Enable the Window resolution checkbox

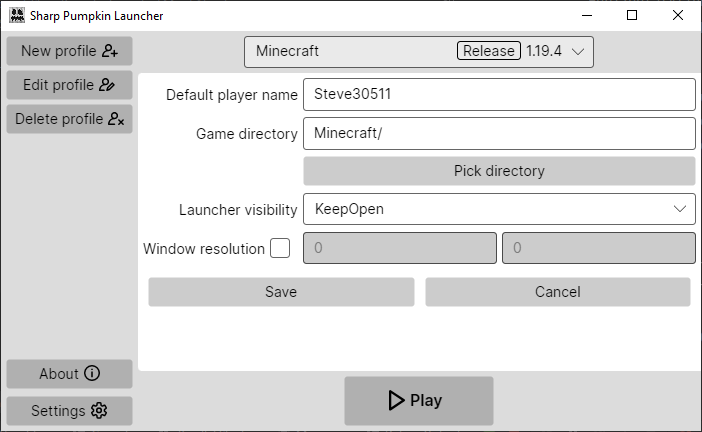(x=280, y=248)
